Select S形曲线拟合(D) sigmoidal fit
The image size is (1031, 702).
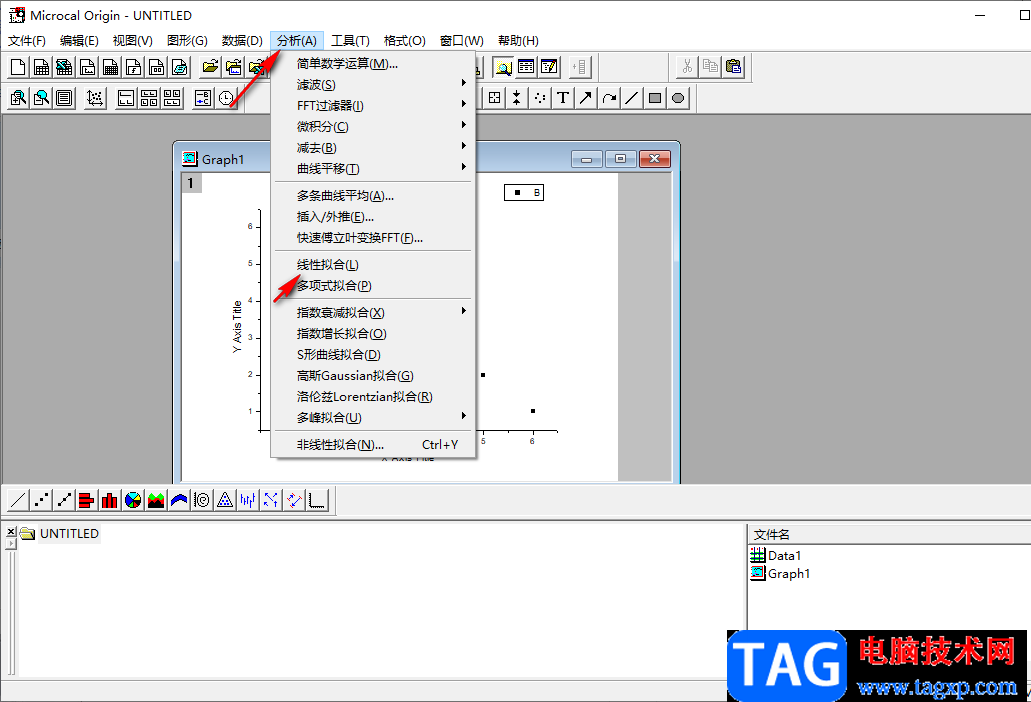[373, 355]
